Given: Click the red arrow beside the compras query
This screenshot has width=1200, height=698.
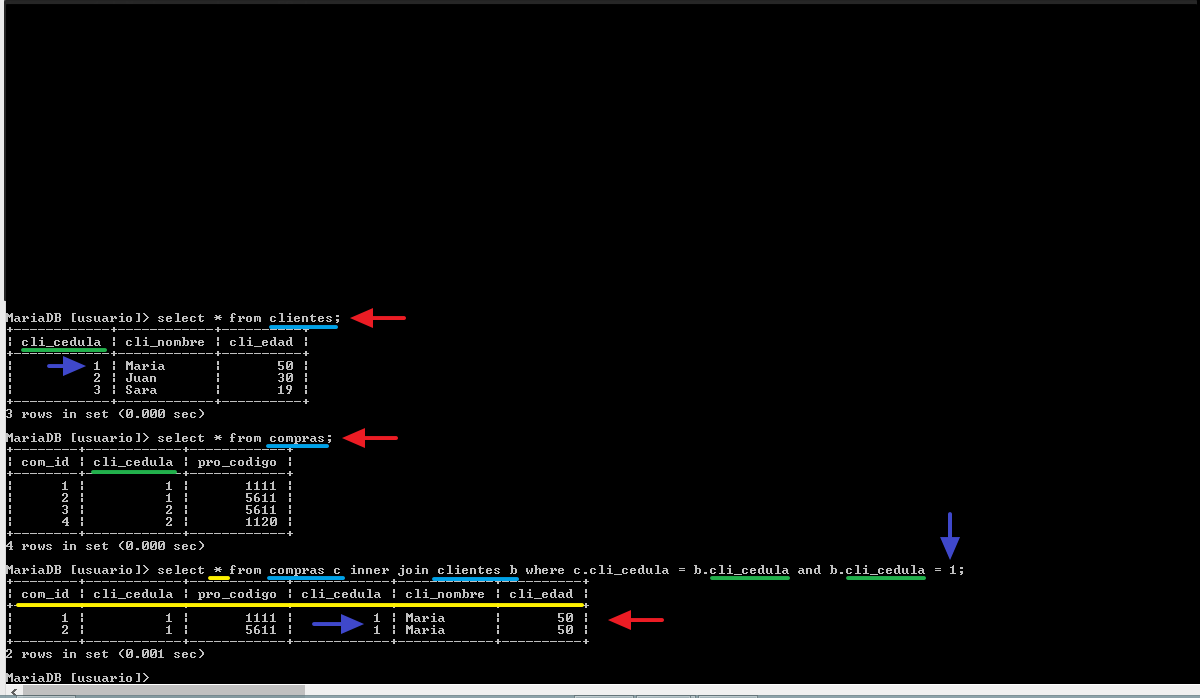Looking at the screenshot, I should pyautogui.click(x=370, y=438).
